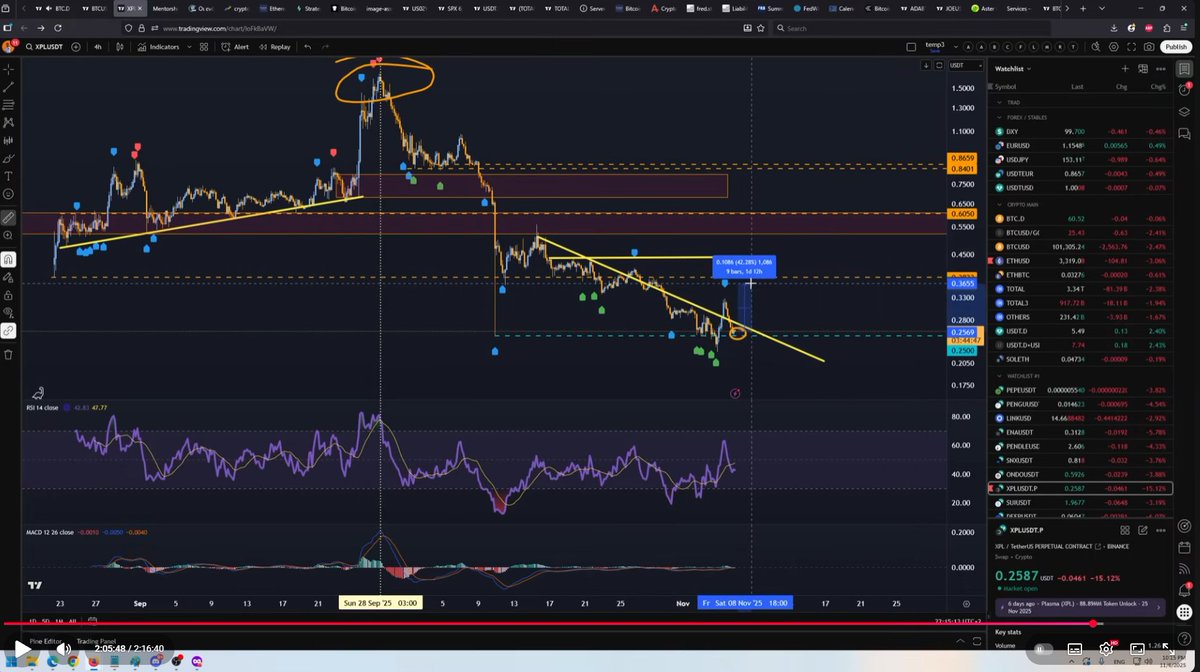Open the 4h timeframe selector
Image resolution: width=1200 pixels, height=672 pixels.
tap(98, 47)
